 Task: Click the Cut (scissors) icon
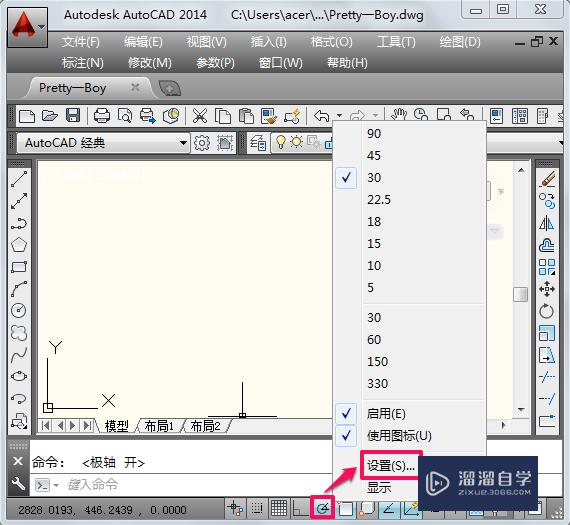point(200,116)
